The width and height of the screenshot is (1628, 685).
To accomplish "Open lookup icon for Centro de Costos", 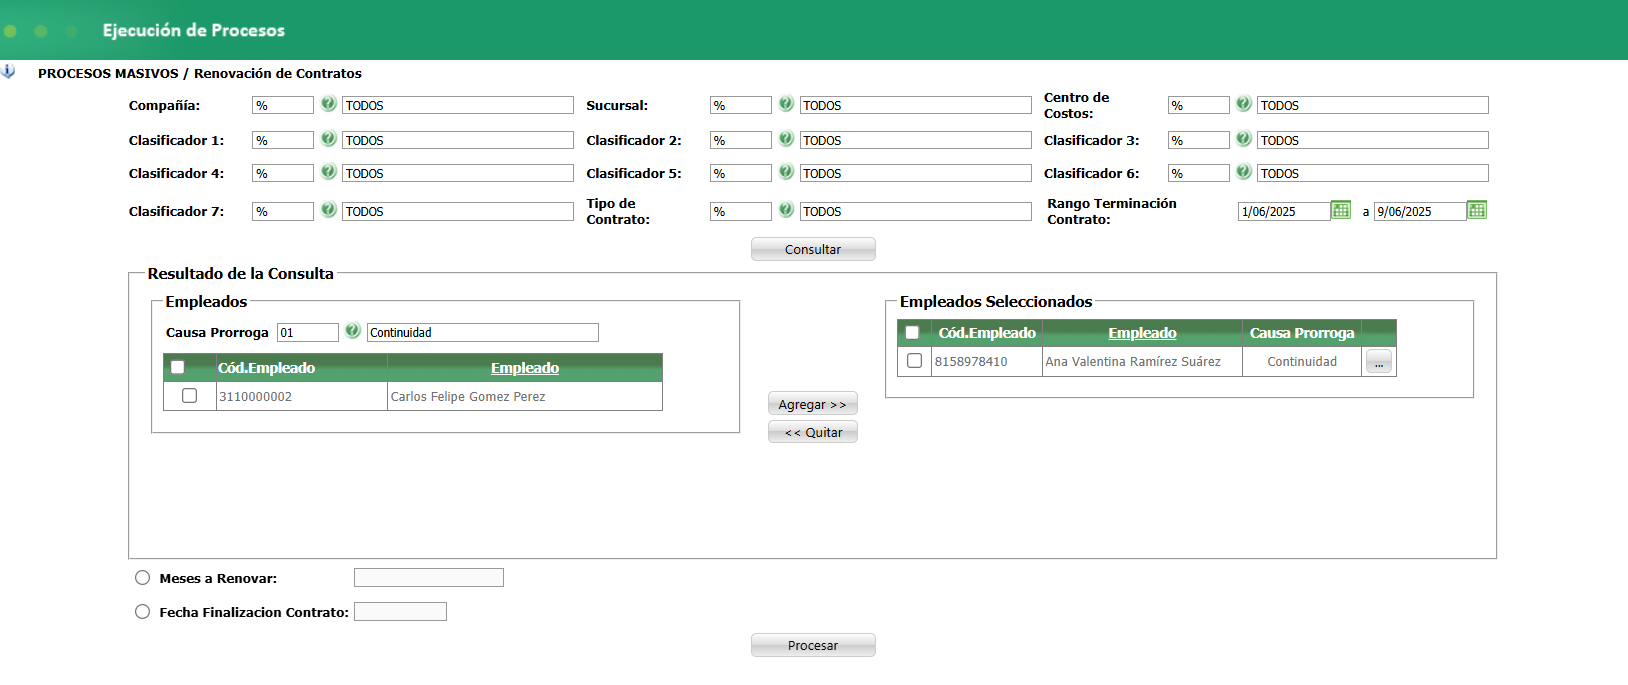I will [1243, 104].
